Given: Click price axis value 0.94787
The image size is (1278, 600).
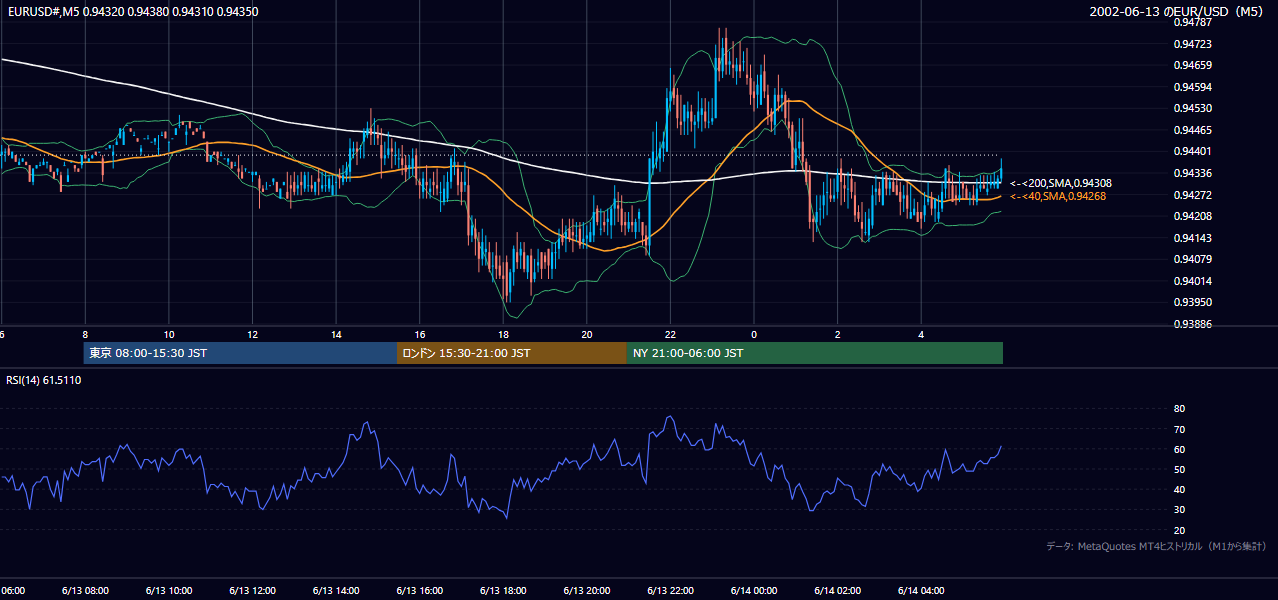Looking at the screenshot, I should click(x=1193, y=22).
